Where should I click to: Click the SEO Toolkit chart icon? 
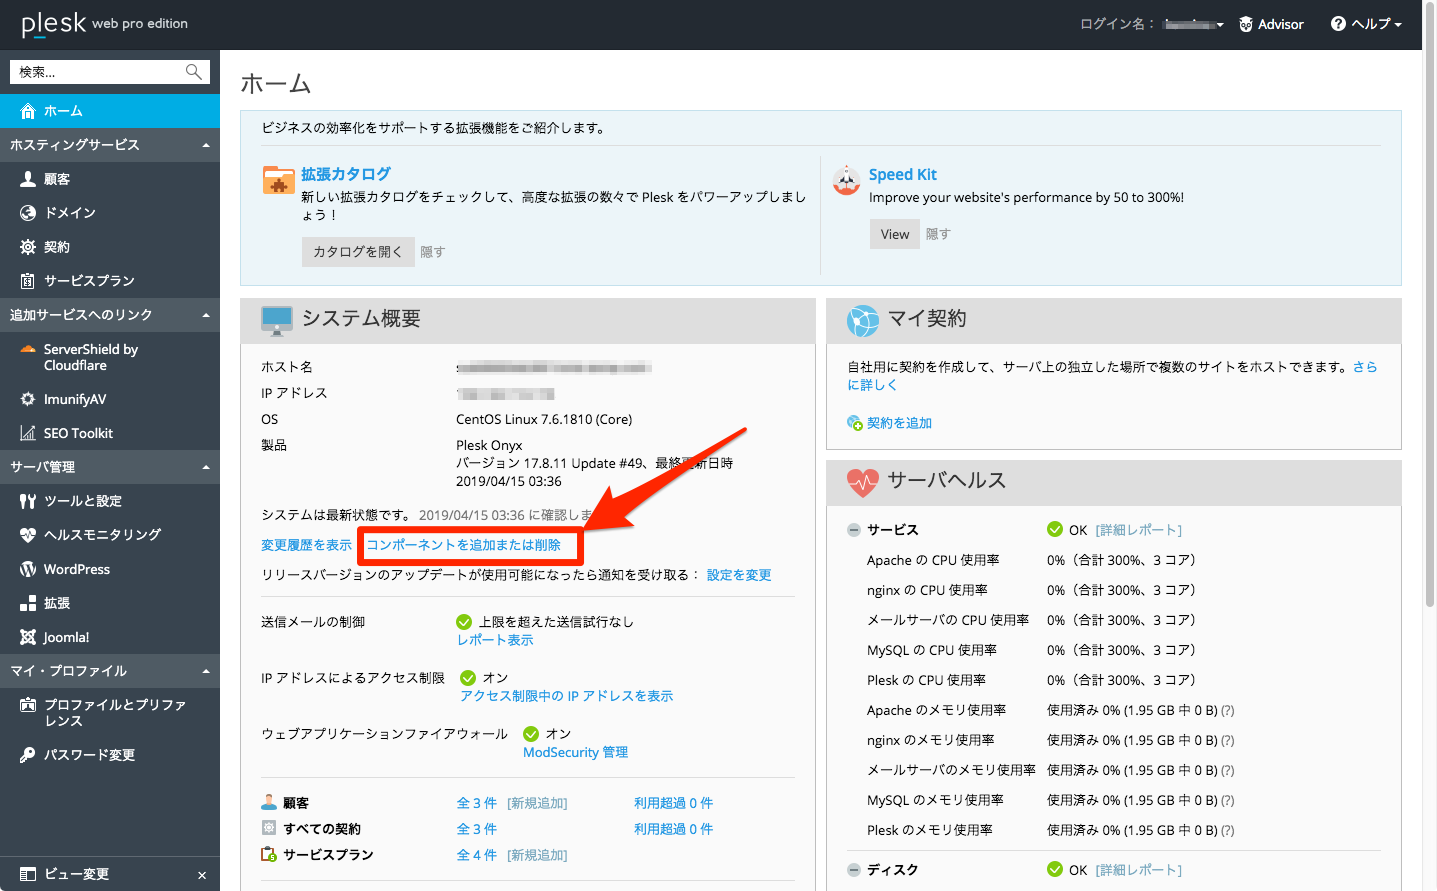(27, 433)
